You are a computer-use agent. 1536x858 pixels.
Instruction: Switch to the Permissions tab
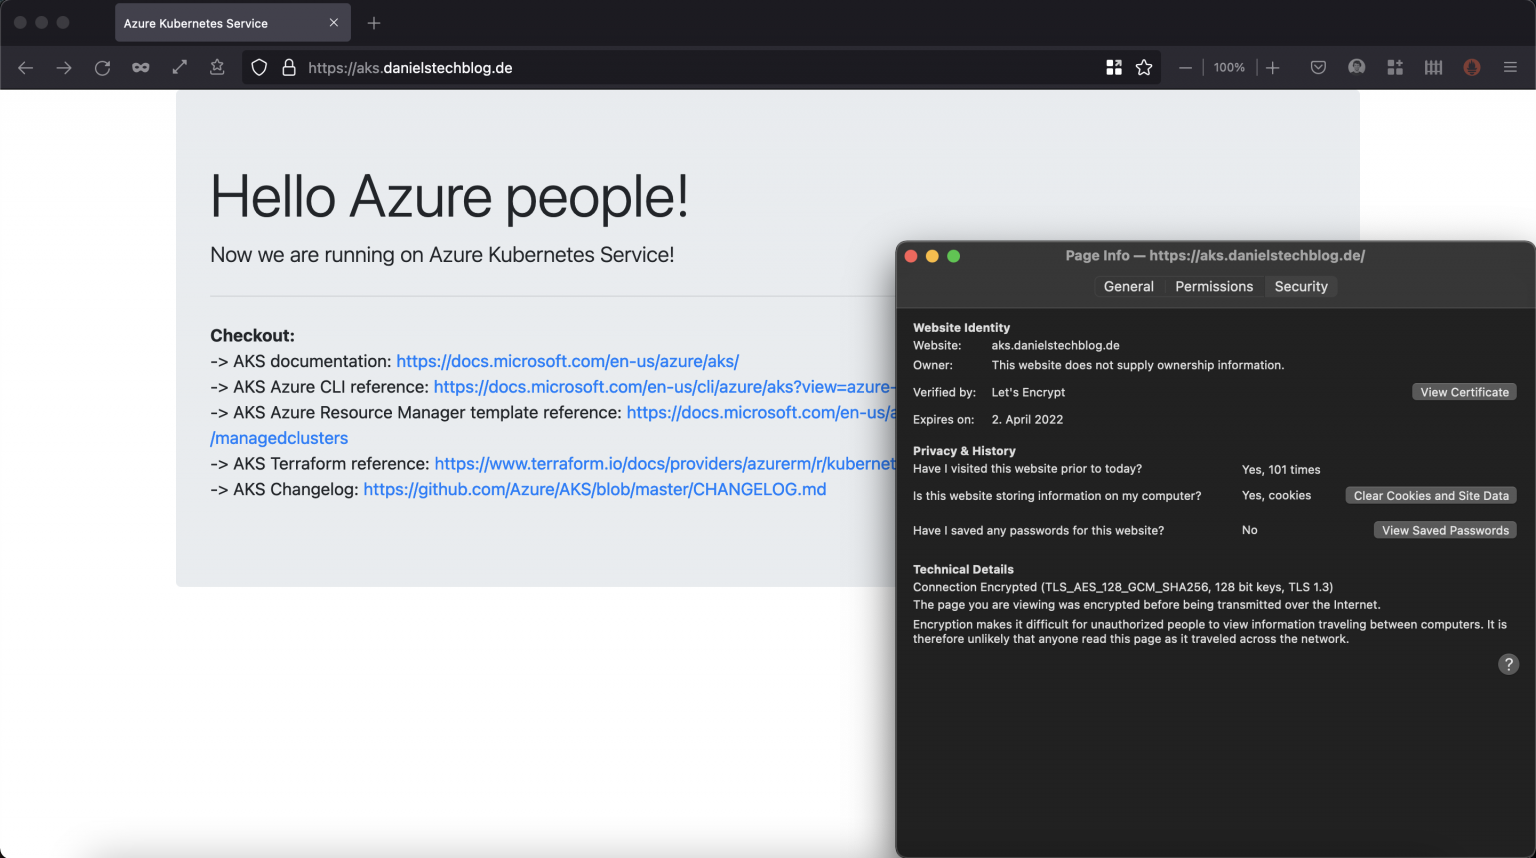click(1213, 287)
